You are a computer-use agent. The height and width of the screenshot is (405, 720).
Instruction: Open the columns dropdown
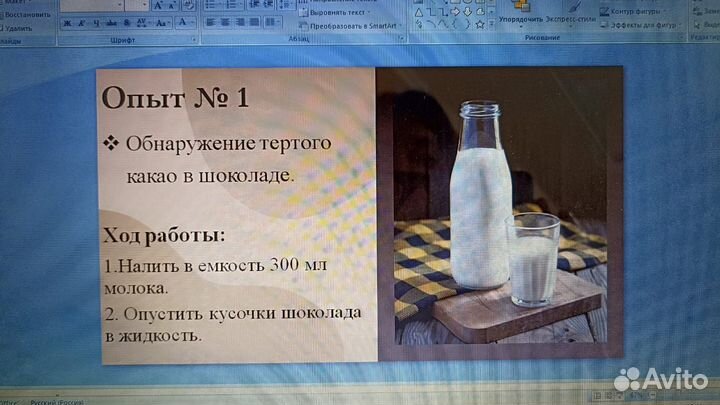(272, 22)
